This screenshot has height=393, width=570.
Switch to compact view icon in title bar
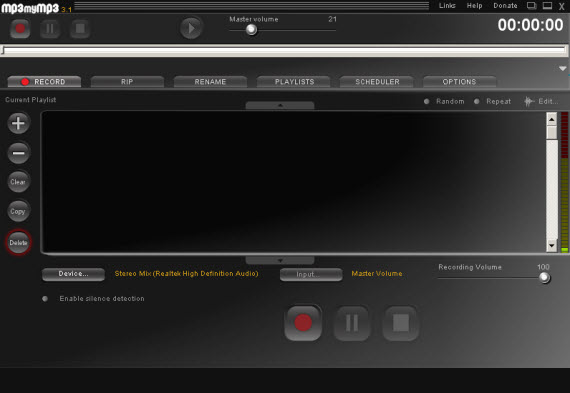point(532,5)
